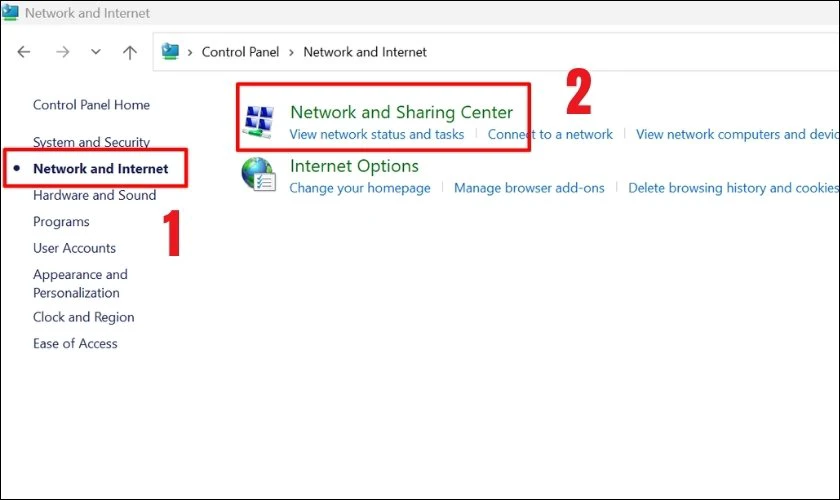Open Network and Sharing Center heading
The height and width of the screenshot is (500, 840).
click(x=401, y=112)
